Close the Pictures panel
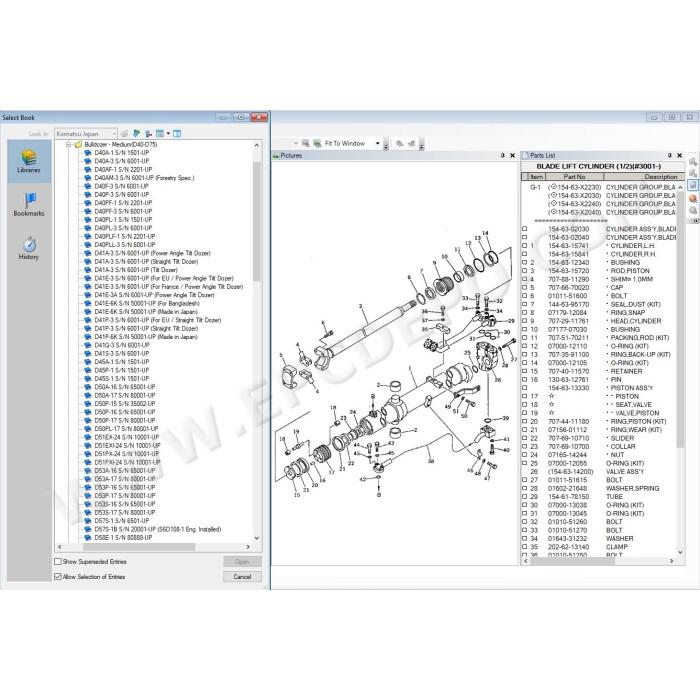700x700 pixels. point(512,155)
